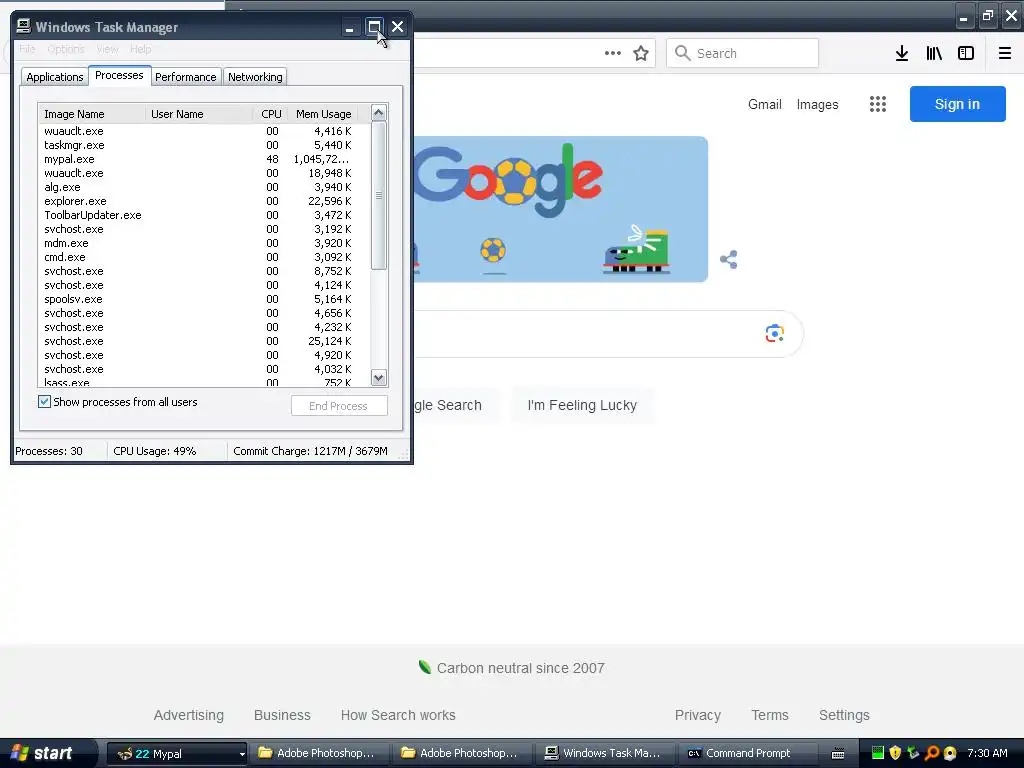The image size is (1024, 768).
Task: Click into the Google search input box
Action: (x=588, y=334)
